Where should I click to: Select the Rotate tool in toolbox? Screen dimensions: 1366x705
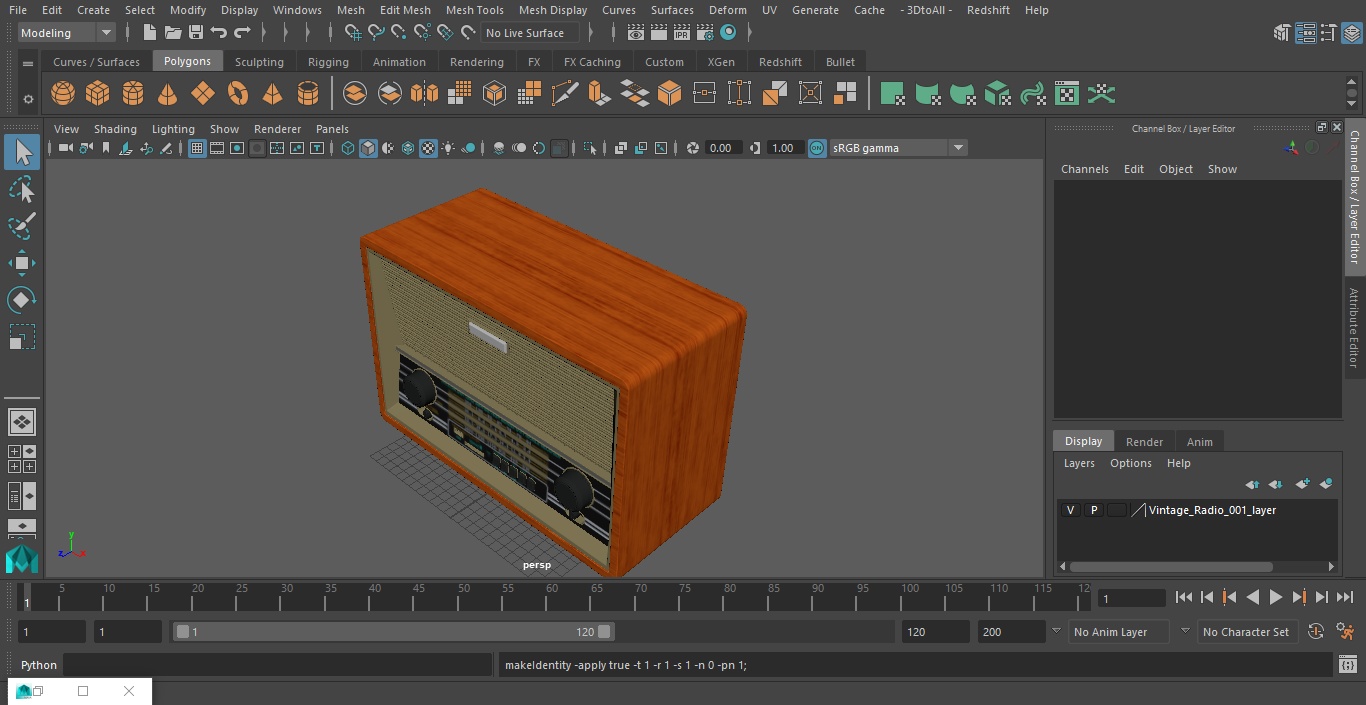[x=21, y=300]
